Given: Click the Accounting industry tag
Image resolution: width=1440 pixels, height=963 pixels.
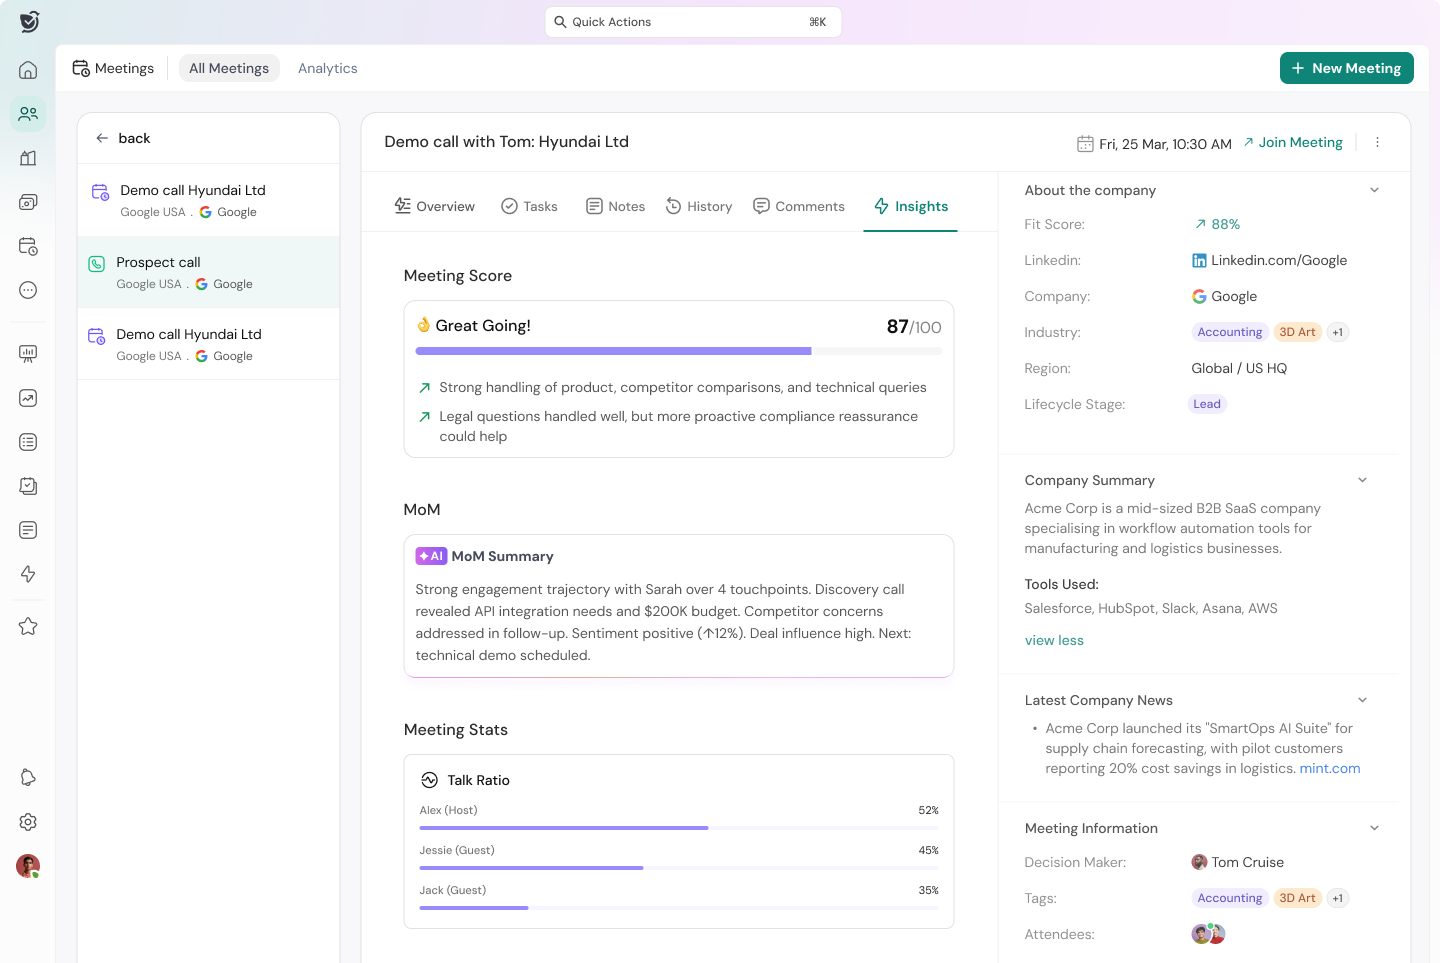Looking at the screenshot, I should click(x=1230, y=332).
